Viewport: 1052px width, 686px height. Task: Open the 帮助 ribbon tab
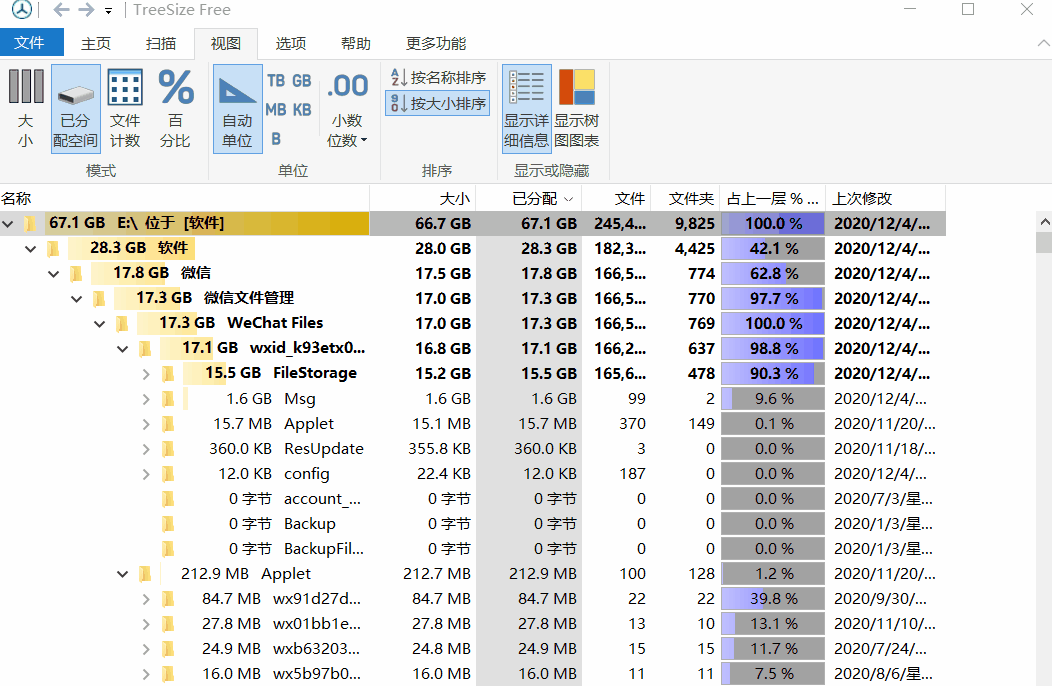356,44
